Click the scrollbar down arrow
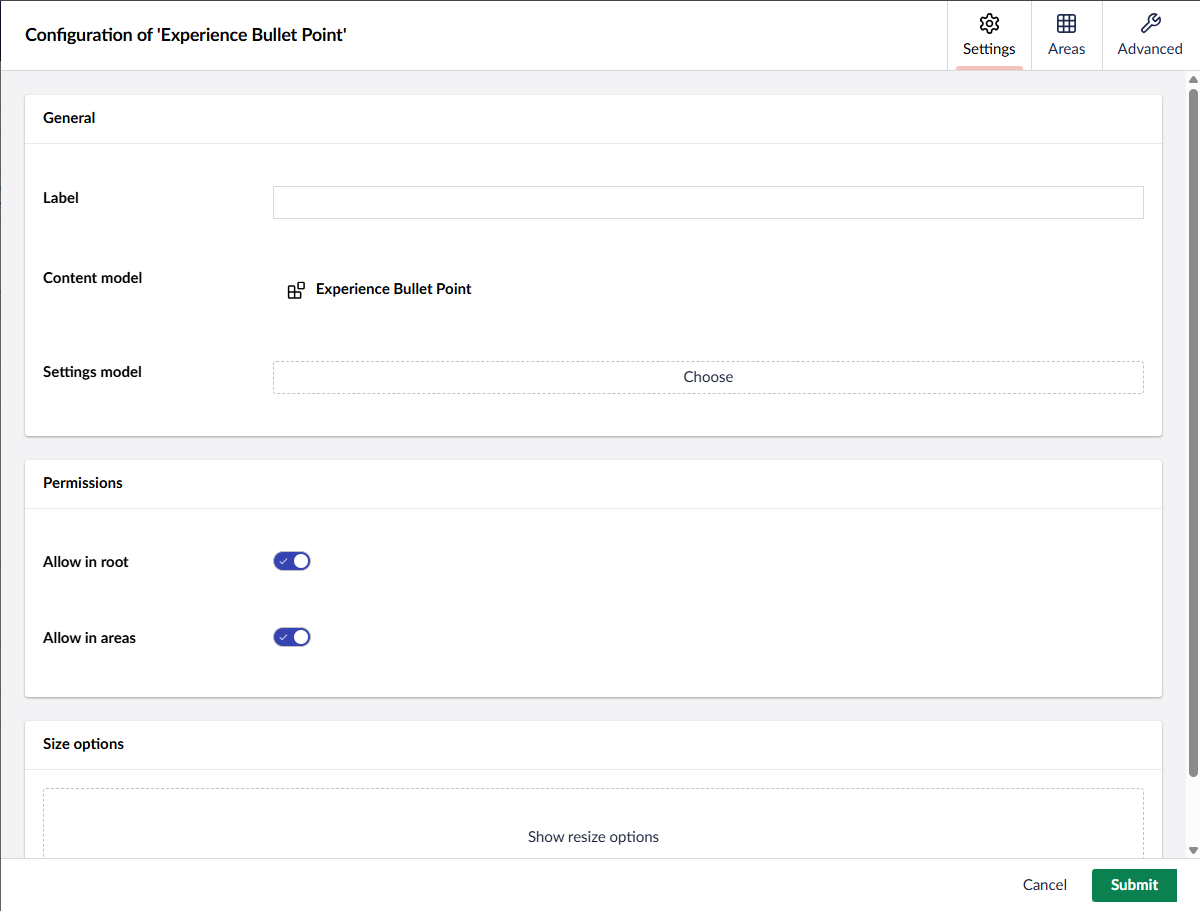The height and width of the screenshot is (911, 1200). [x=1192, y=850]
